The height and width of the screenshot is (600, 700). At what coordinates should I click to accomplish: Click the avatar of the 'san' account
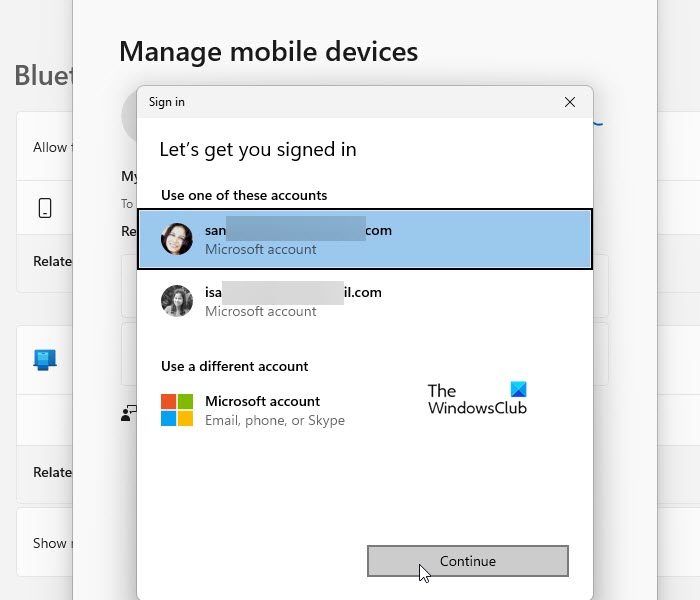tap(177, 239)
